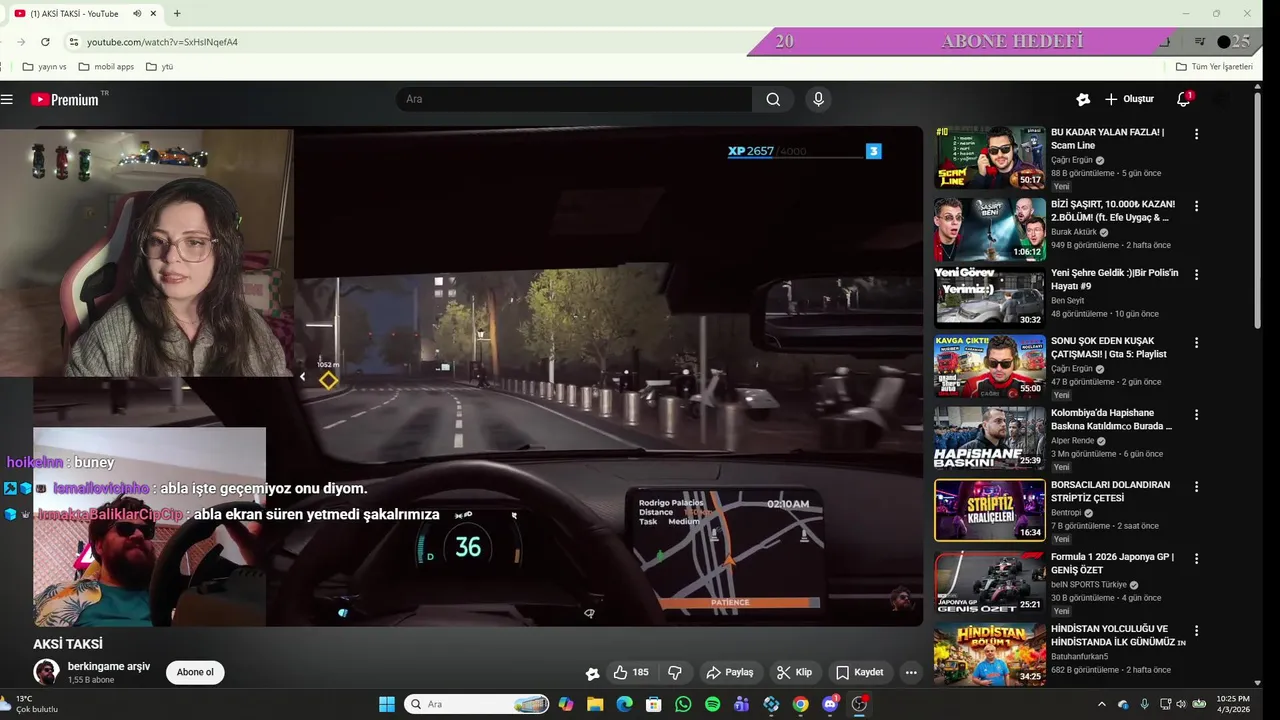The image size is (1280, 720).
Task: Open mobil apps bookmarks folder
Action: coord(106,67)
